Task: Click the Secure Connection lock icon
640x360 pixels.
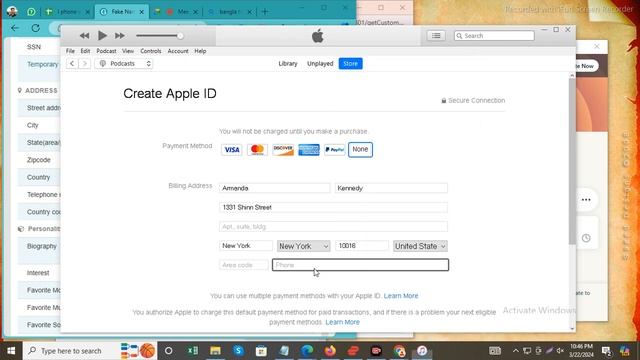Action: [x=444, y=100]
